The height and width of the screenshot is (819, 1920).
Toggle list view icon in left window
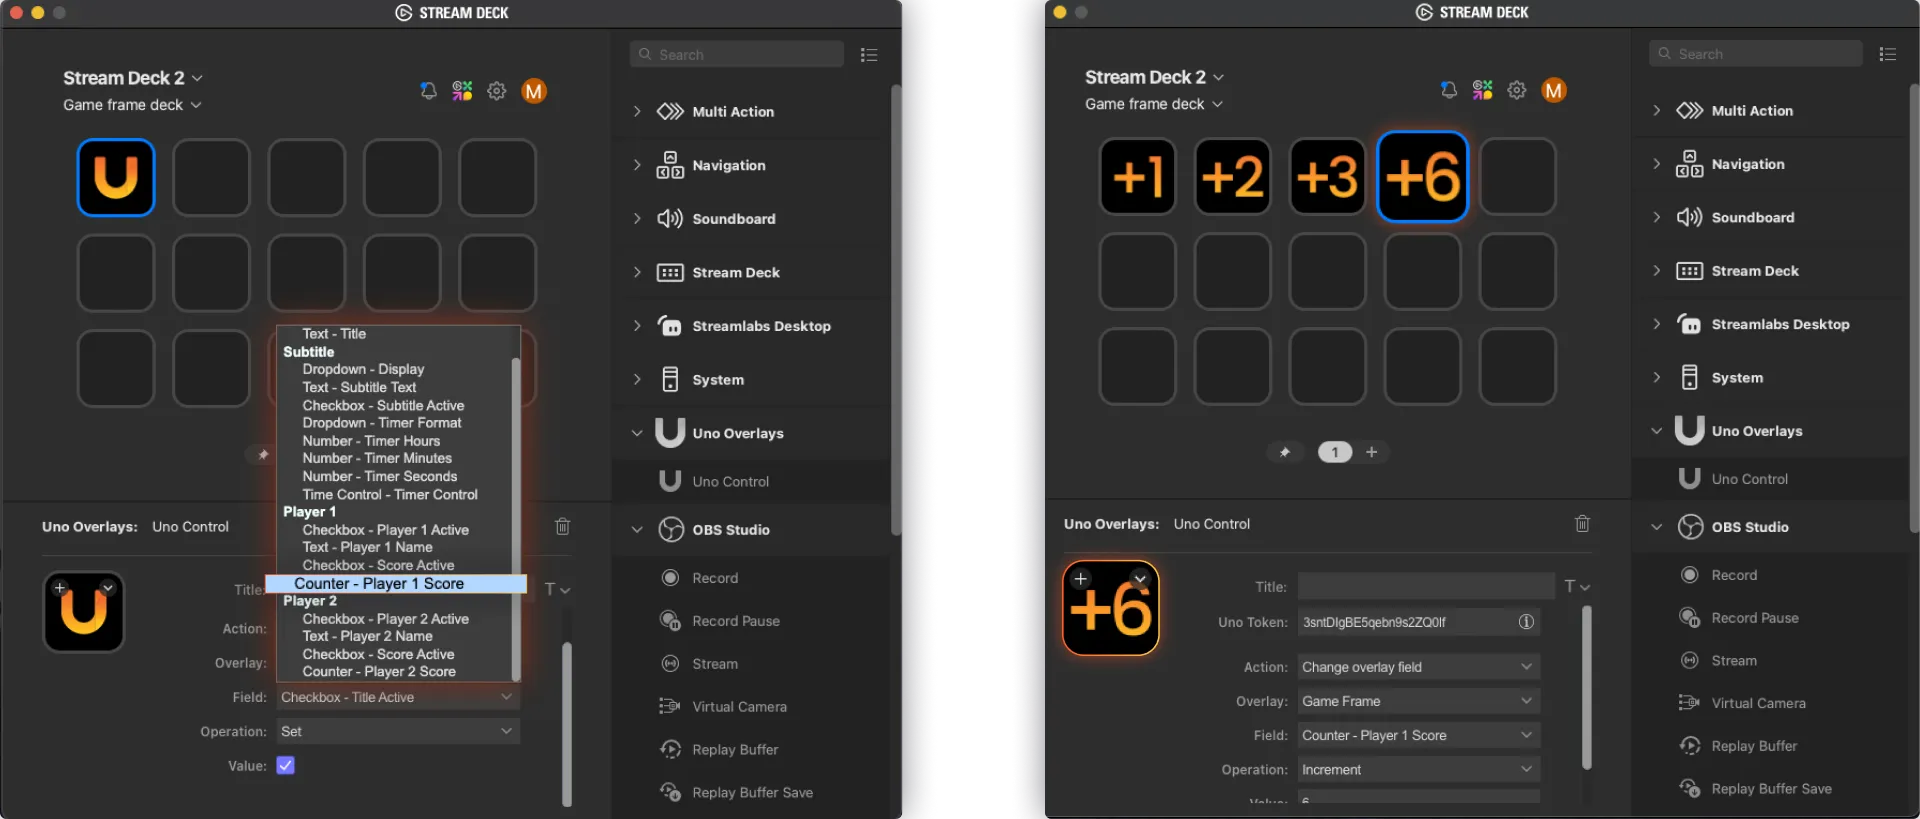click(x=869, y=55)
